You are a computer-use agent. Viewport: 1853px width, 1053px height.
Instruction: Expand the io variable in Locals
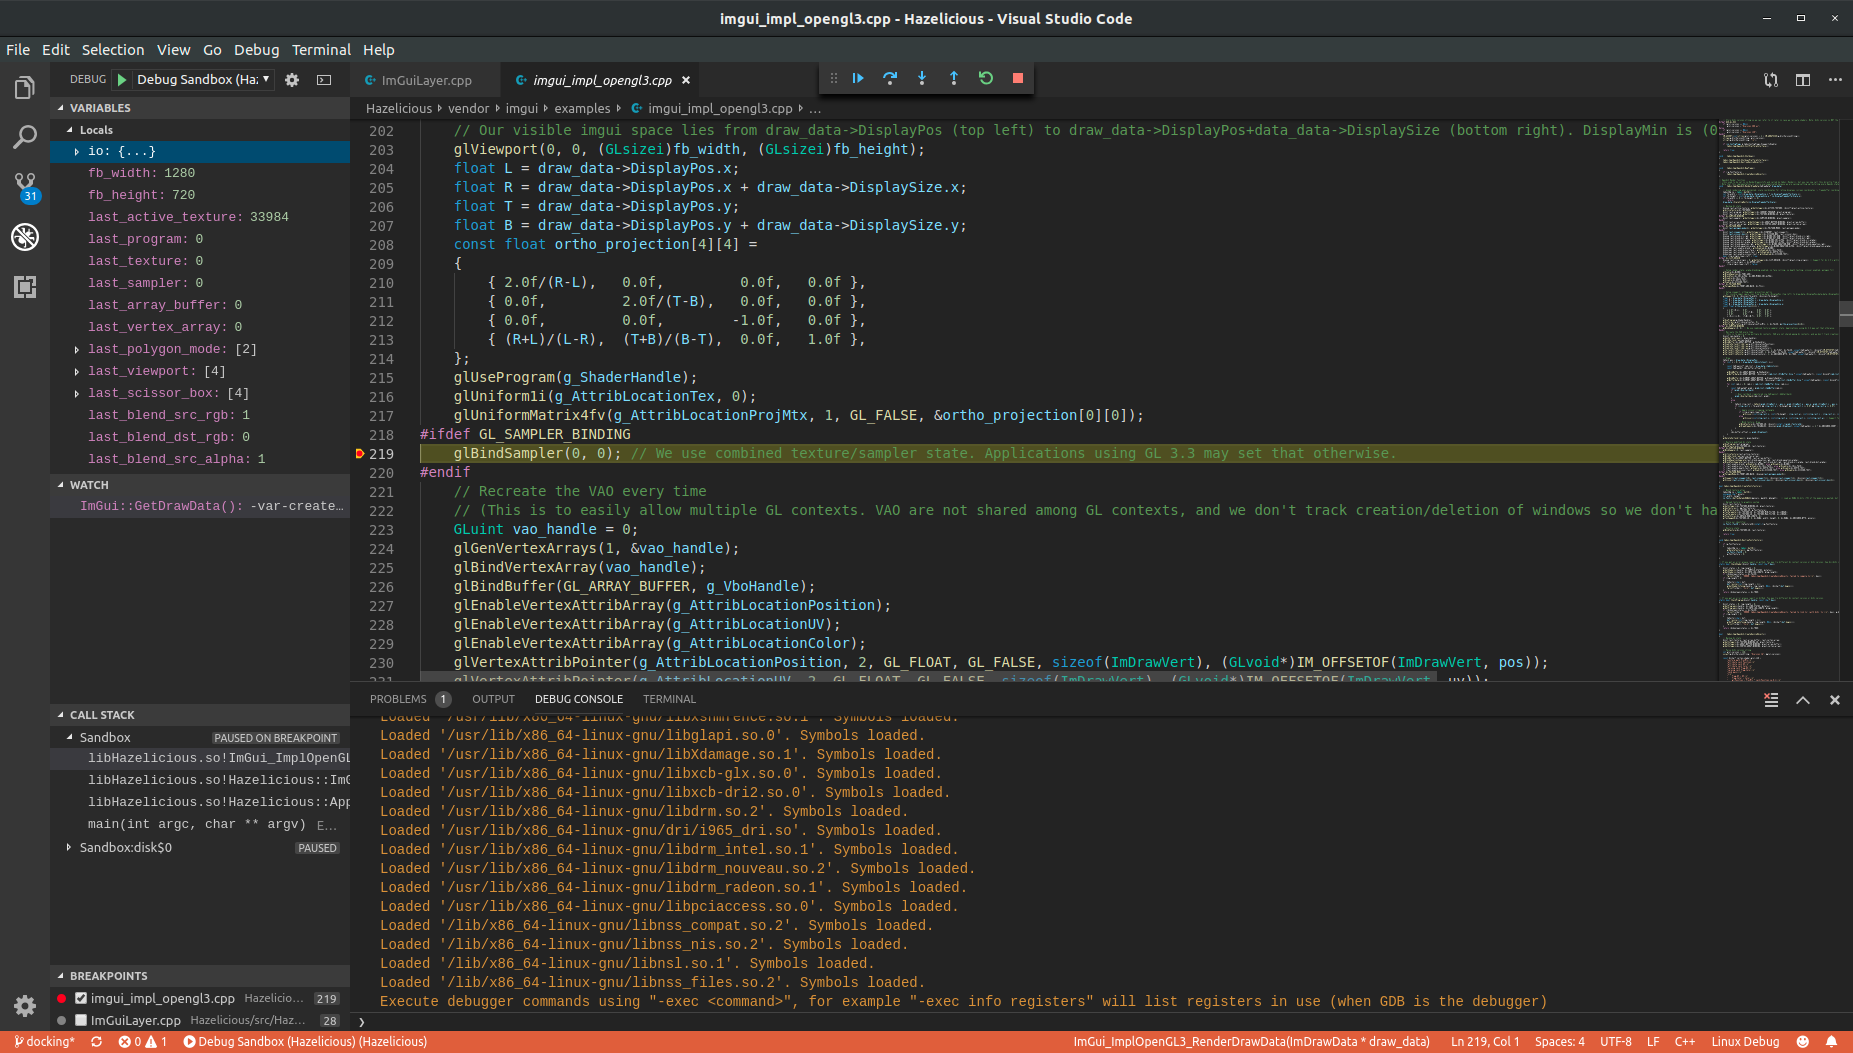pyautogui.click(x=77, y=151)
